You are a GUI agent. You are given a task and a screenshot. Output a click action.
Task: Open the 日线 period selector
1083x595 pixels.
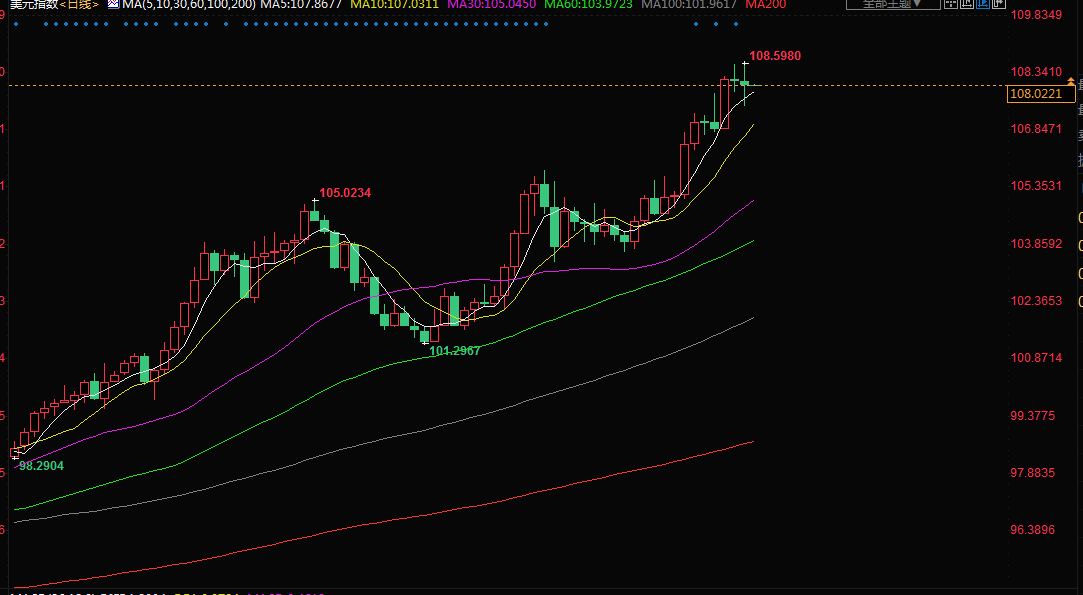[x=80, y=5]
